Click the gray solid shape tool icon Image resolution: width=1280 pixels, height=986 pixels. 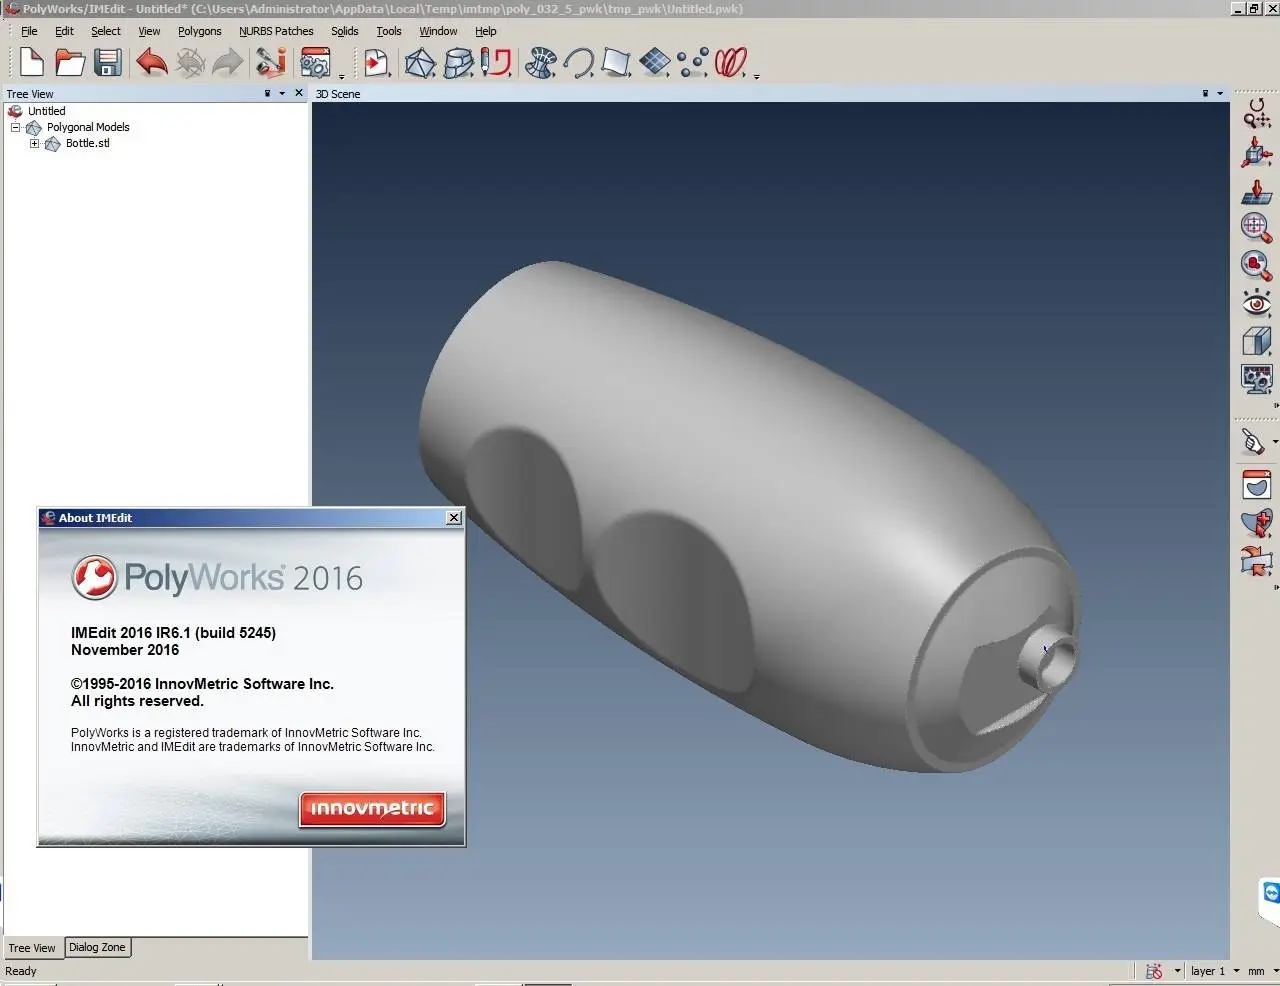[x=459, y=63]
